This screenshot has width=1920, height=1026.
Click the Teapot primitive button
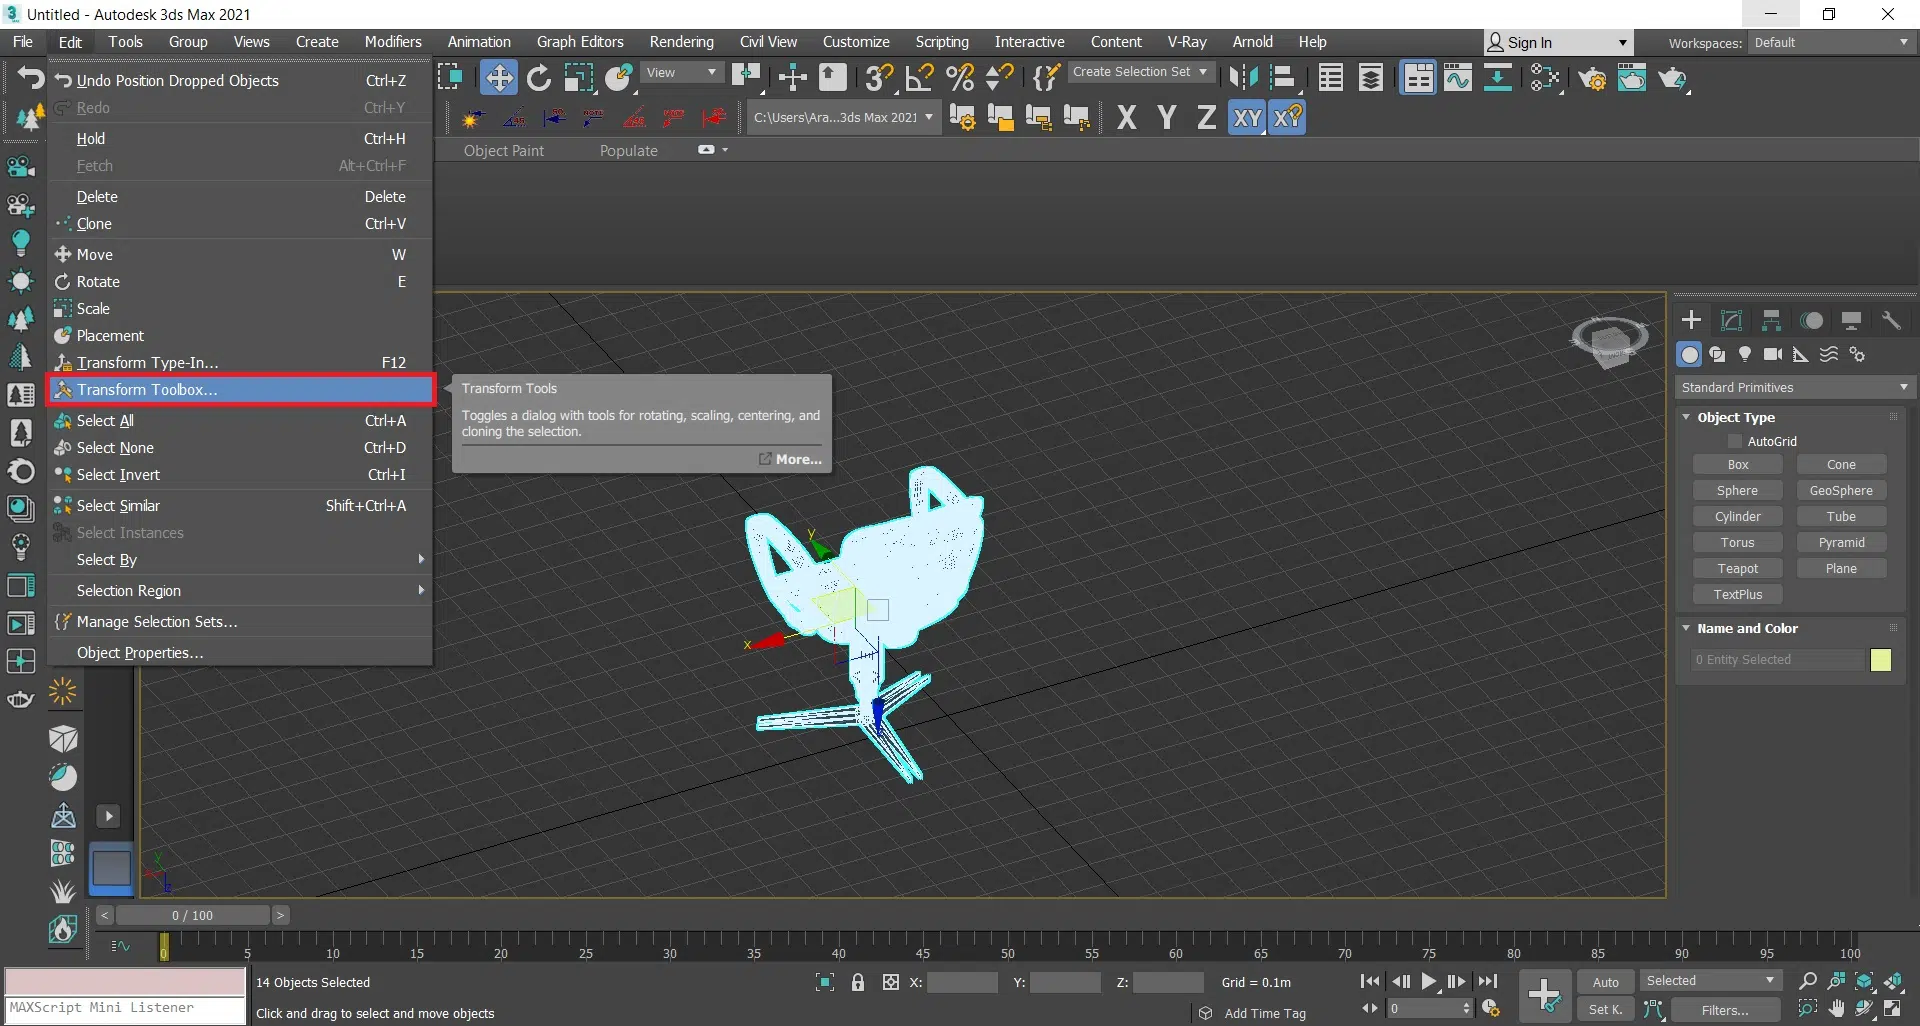pyautogui.click(x=1737, y=569)
